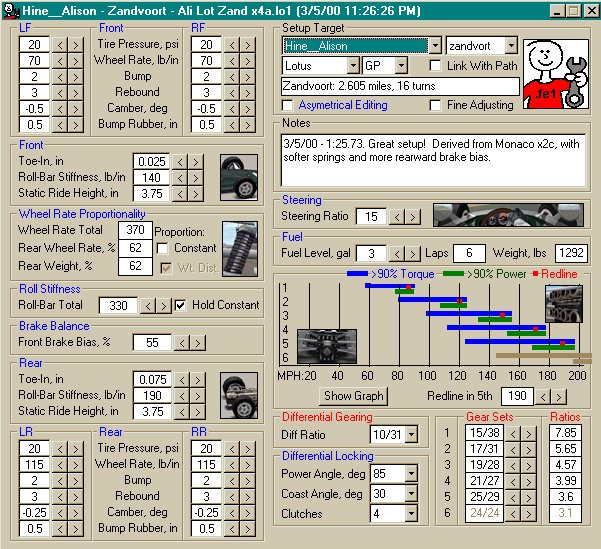Increase the Steering Ratio value
601x549 pixels.
click(414, 217)
